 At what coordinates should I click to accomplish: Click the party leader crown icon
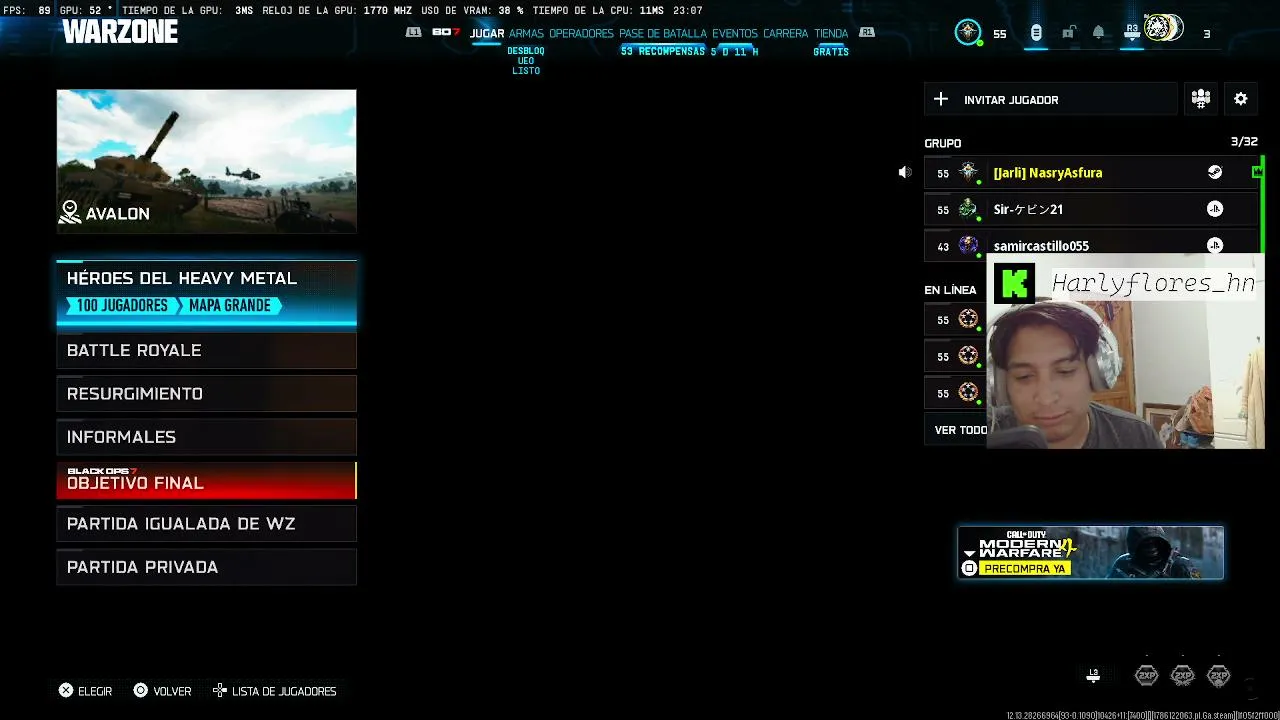click(1257, 172)
